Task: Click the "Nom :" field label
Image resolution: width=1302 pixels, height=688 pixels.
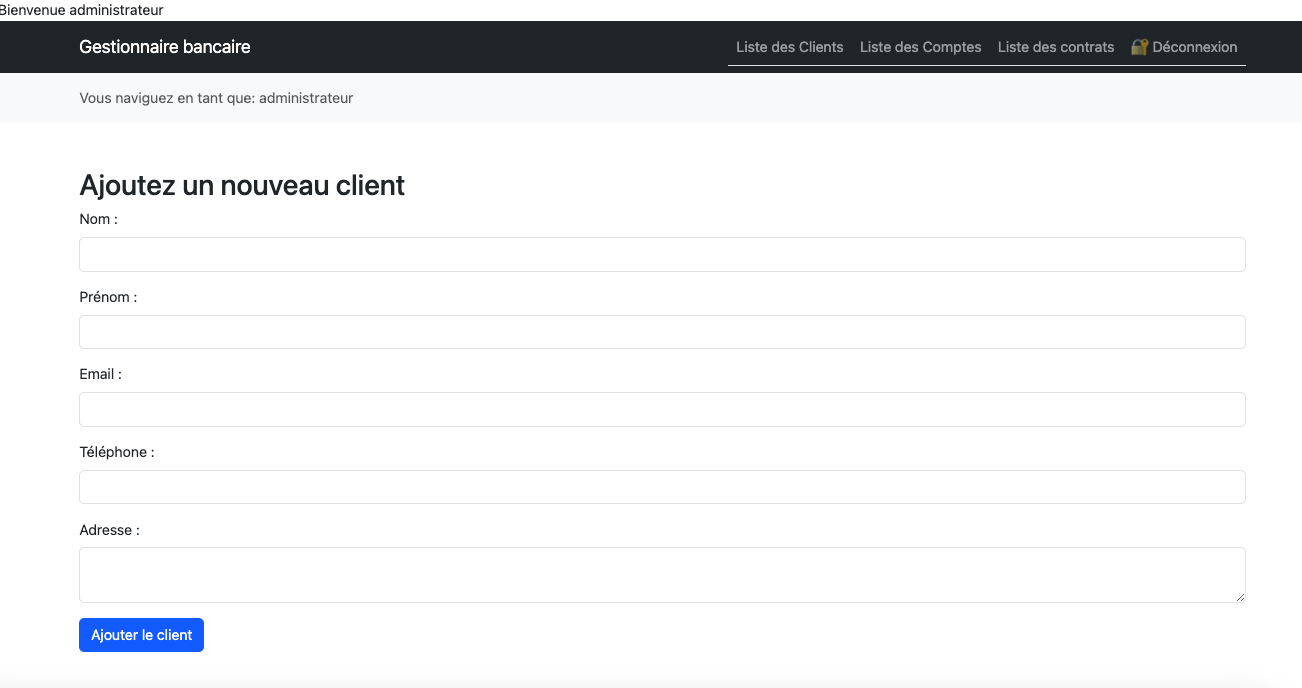Action: (x=98, y=219)
